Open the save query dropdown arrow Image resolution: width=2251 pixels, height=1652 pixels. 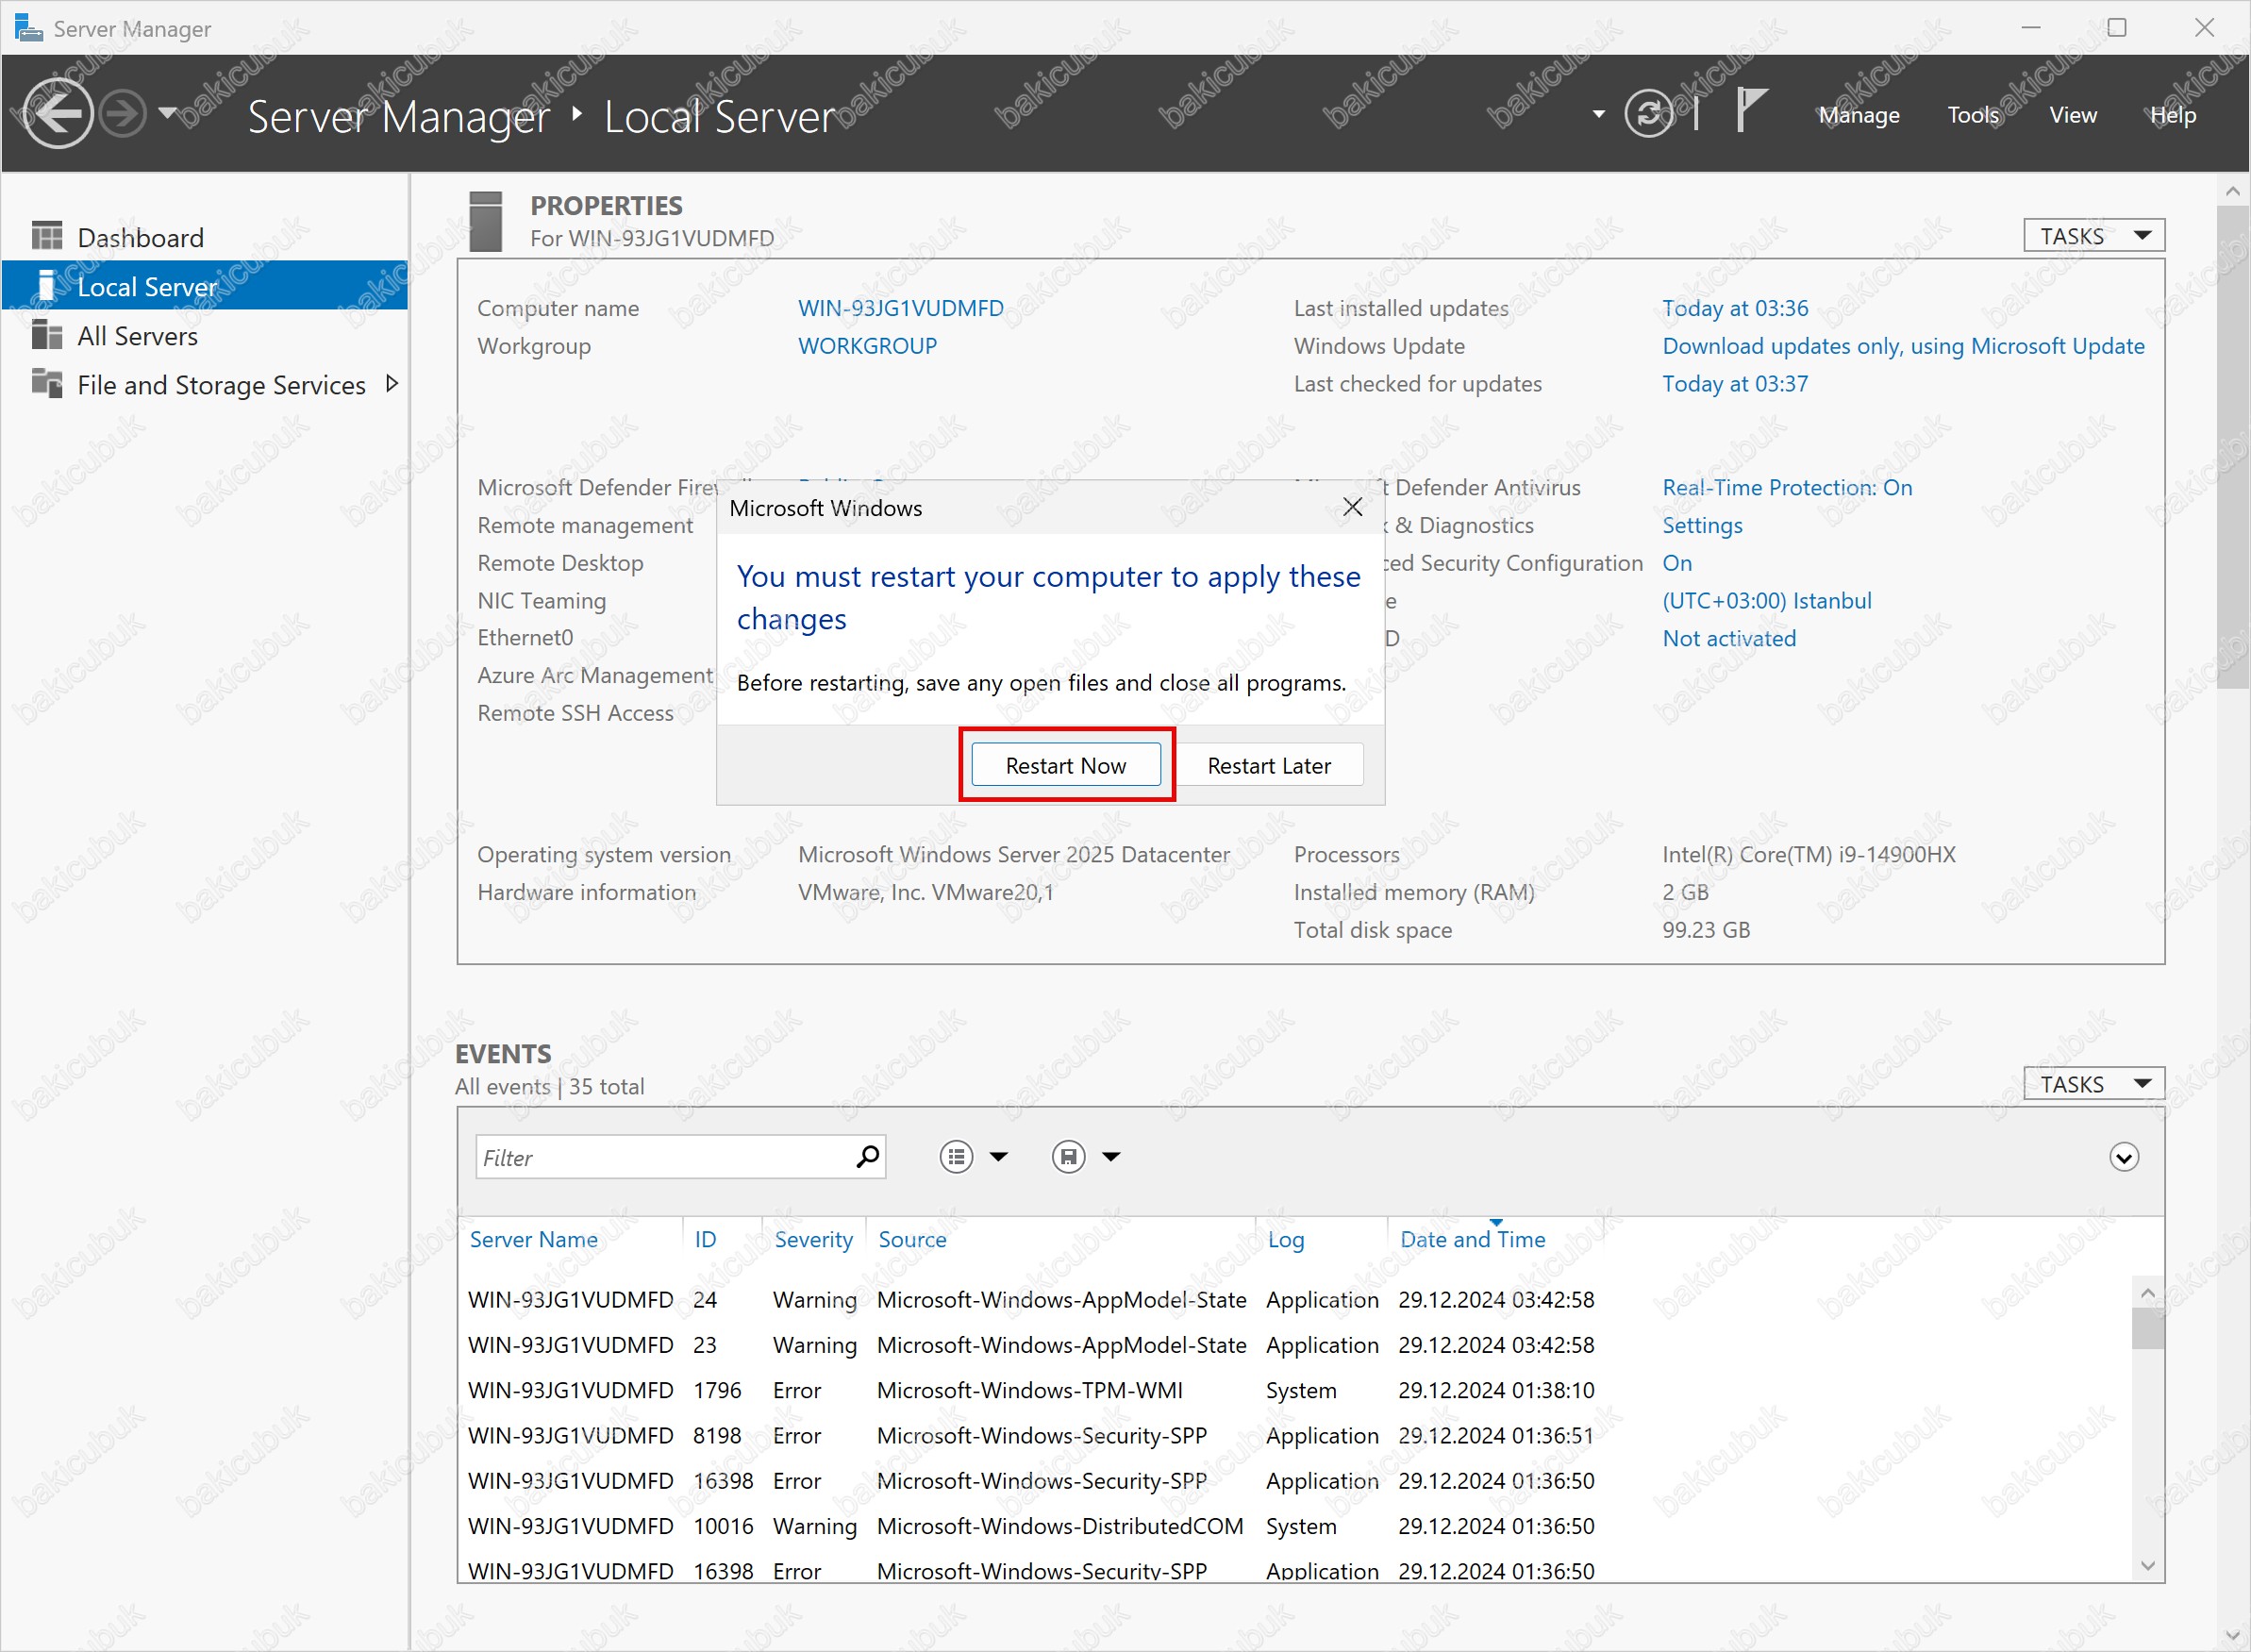coord(1111,1157)
